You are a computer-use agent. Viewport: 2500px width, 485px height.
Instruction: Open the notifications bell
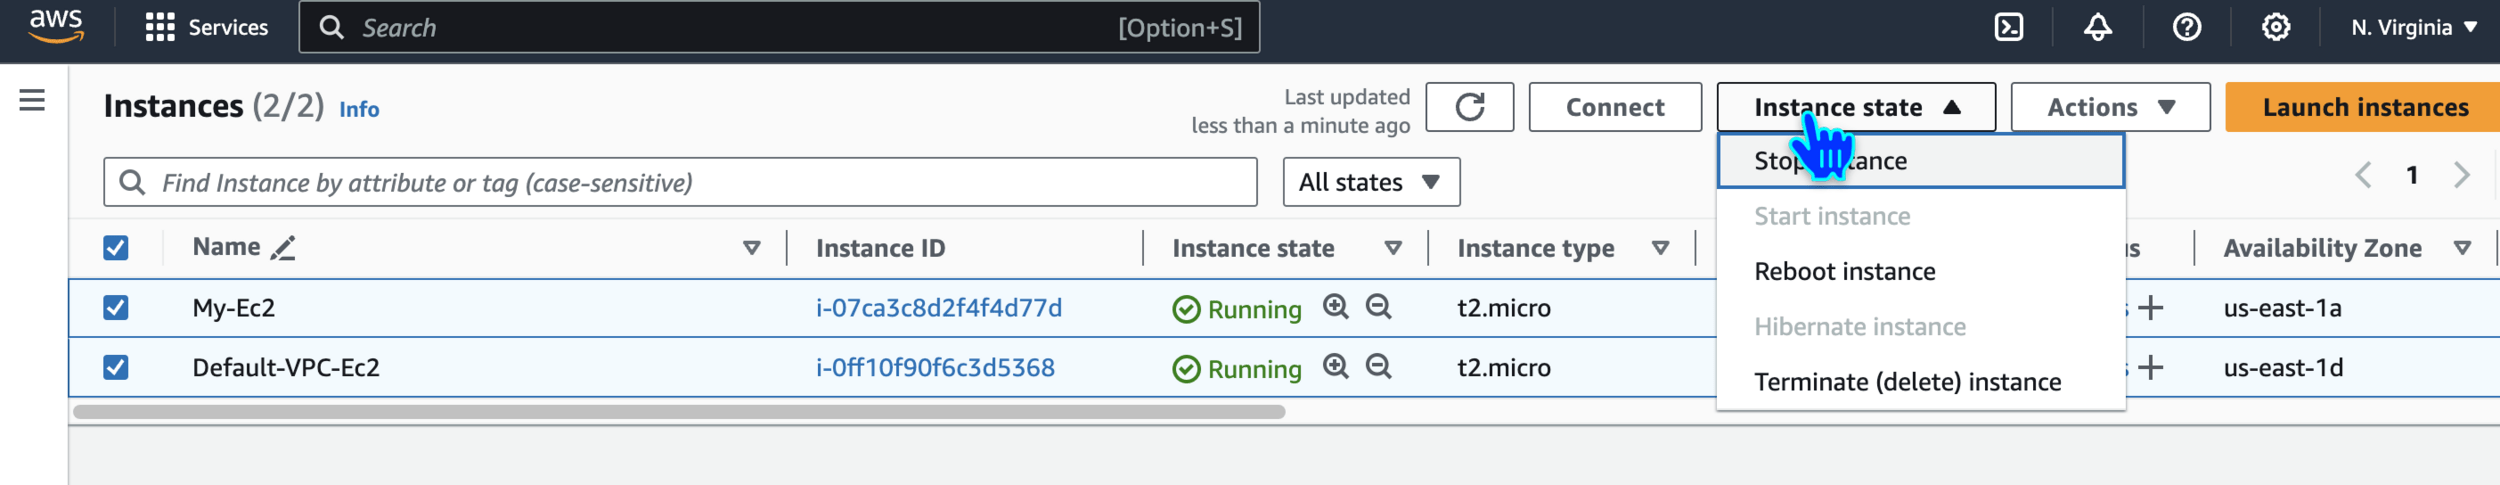tap(2097, 27)
